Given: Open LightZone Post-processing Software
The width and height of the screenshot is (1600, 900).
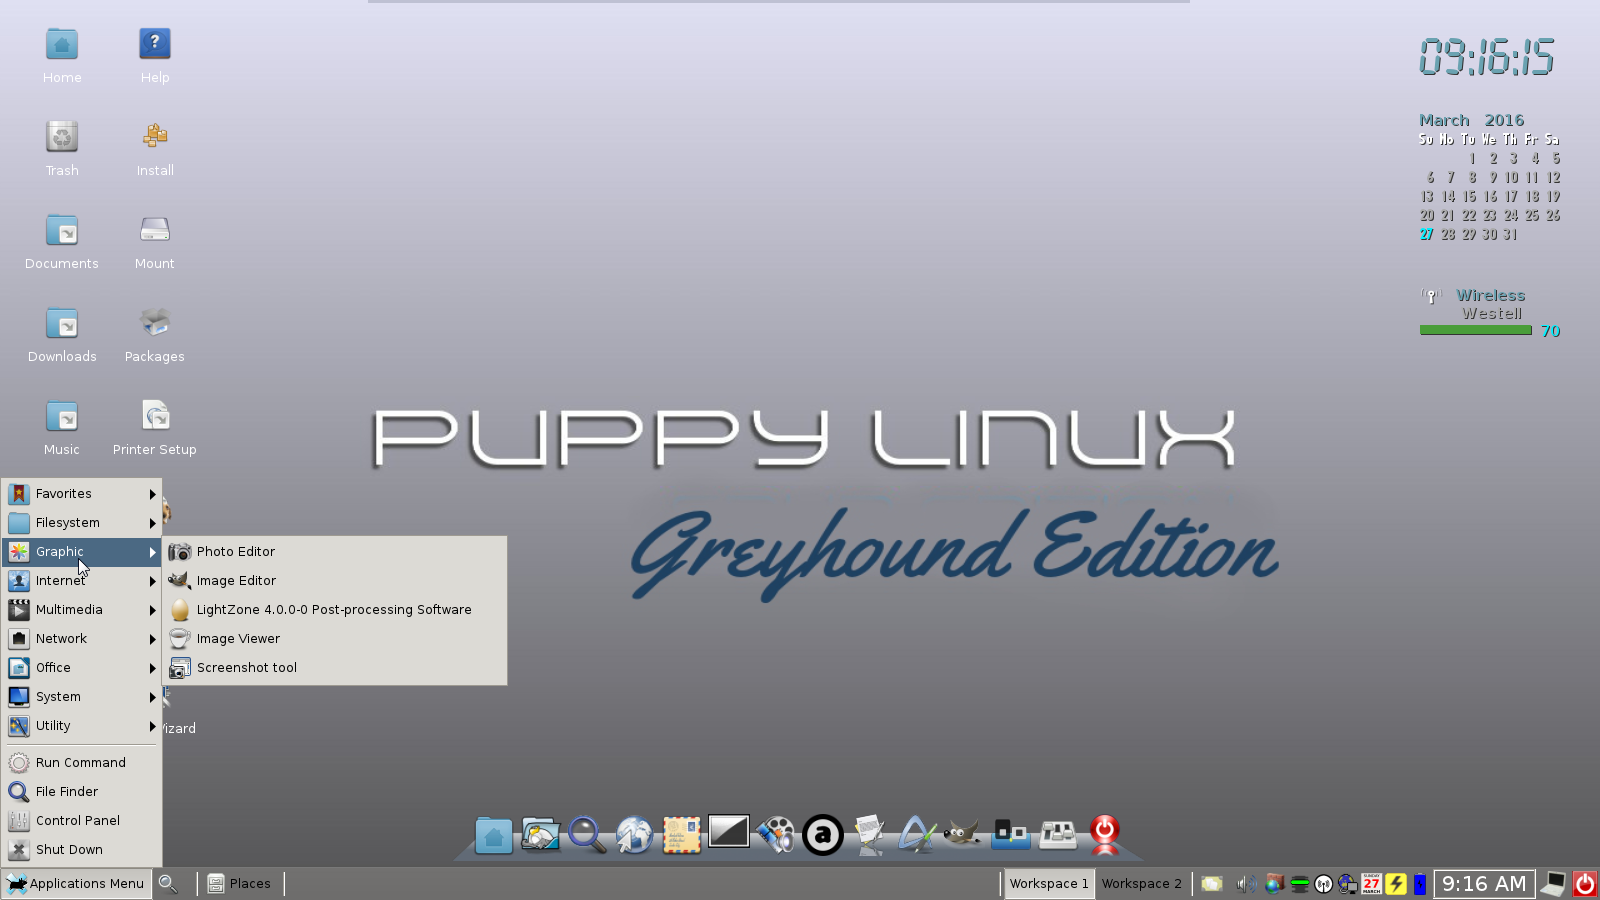Looking at the screenshot, I should 335,610.
